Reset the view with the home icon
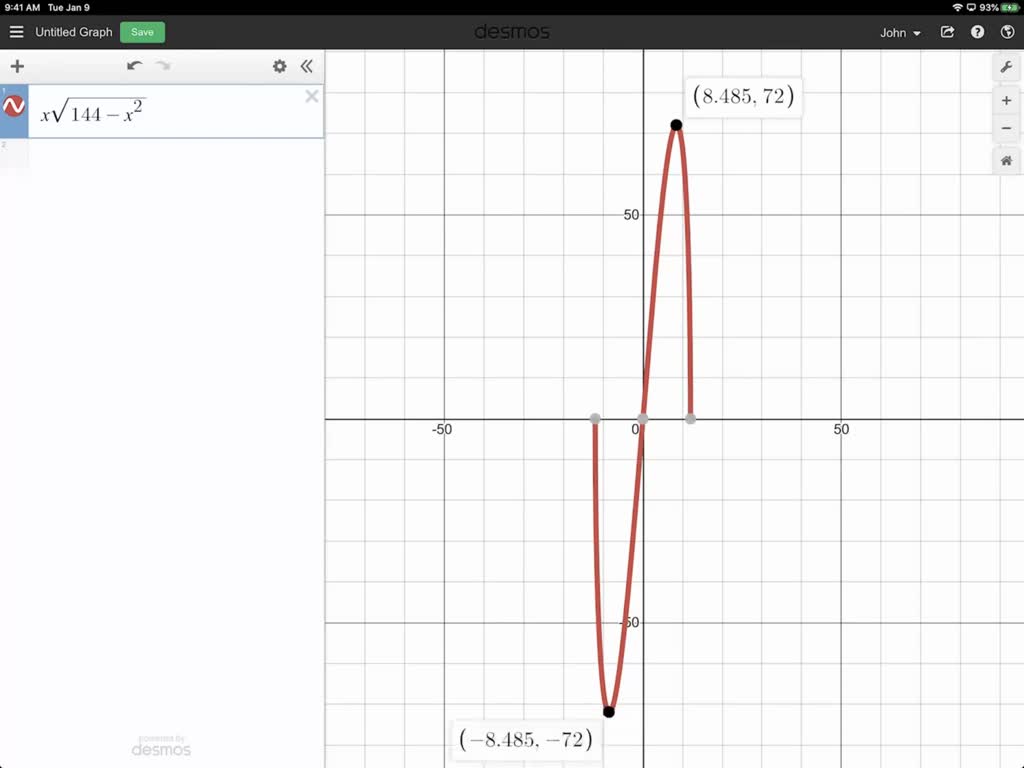This screenshot has height=768, width=1024. point(1006,160)
